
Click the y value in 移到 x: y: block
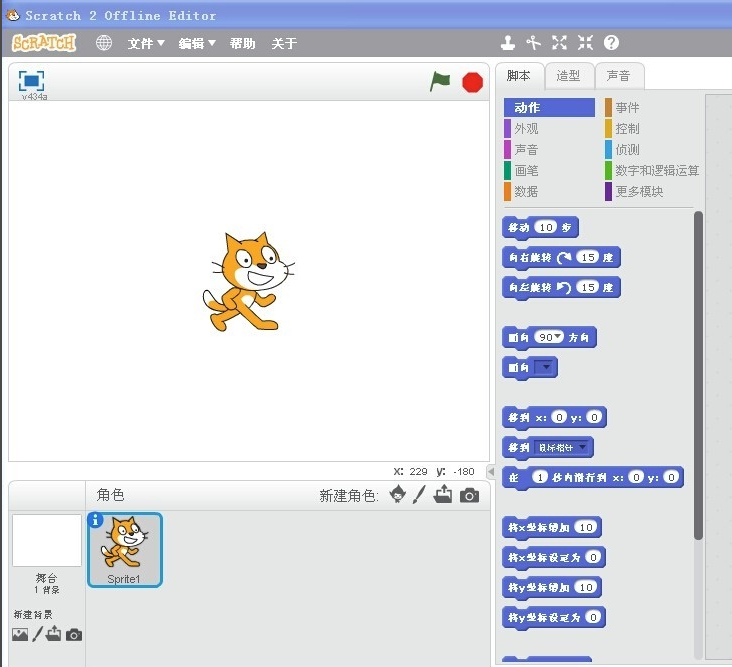[593, 416]
